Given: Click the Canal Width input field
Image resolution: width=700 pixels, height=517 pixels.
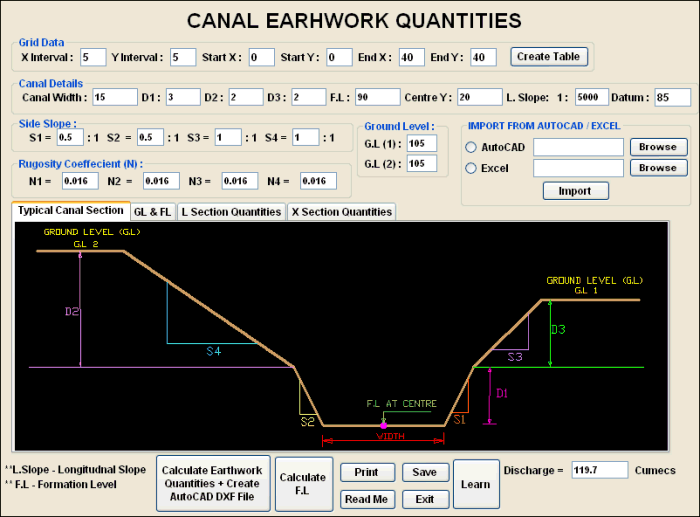Looking at the screenshot, I should pos(113,97).
